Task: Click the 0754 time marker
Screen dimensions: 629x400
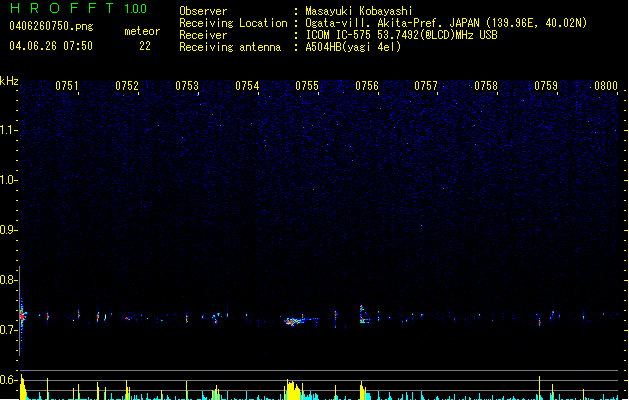Action: pyautogui.click(x=247, y=86)
